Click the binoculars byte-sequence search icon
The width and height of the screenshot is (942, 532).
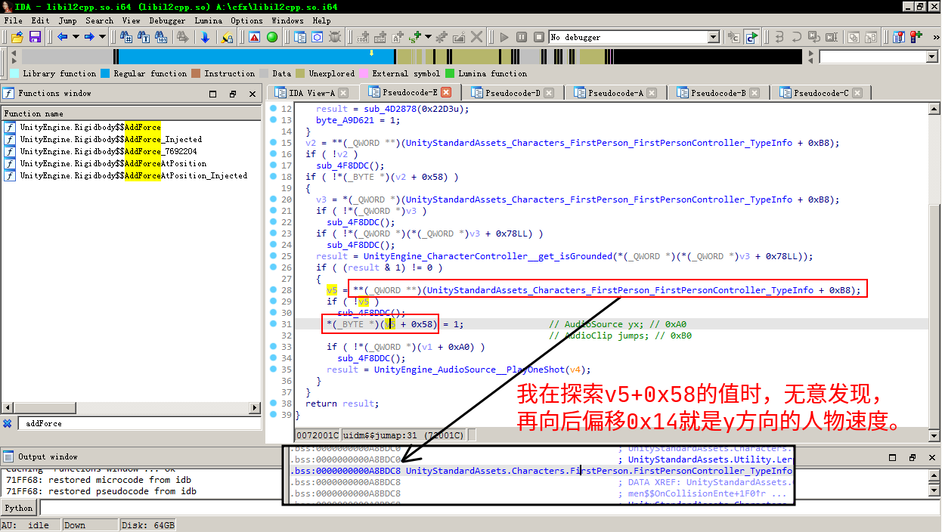point(161,37)
